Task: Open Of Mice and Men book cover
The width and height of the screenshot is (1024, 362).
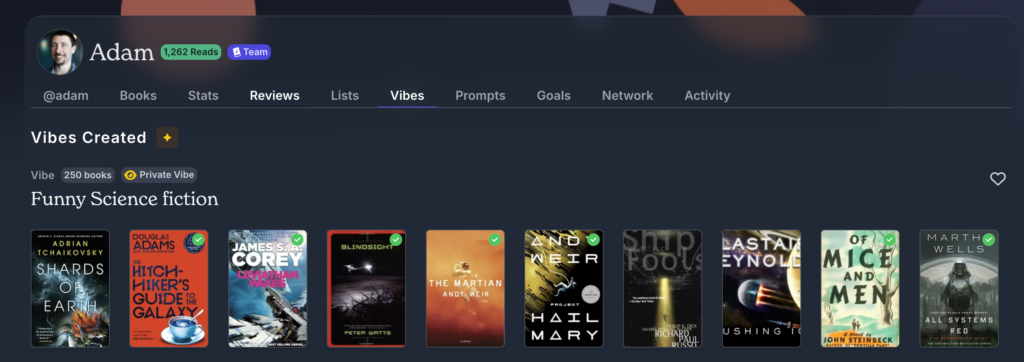Action: pos(860,288)
